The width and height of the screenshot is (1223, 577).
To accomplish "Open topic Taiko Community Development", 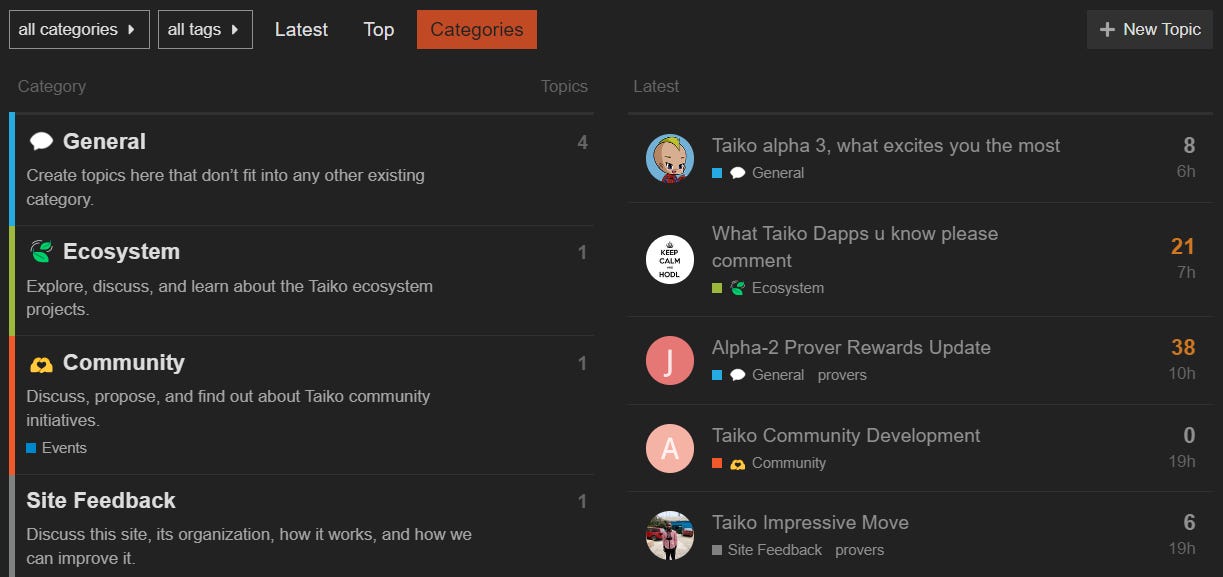I will click(846, 436).
